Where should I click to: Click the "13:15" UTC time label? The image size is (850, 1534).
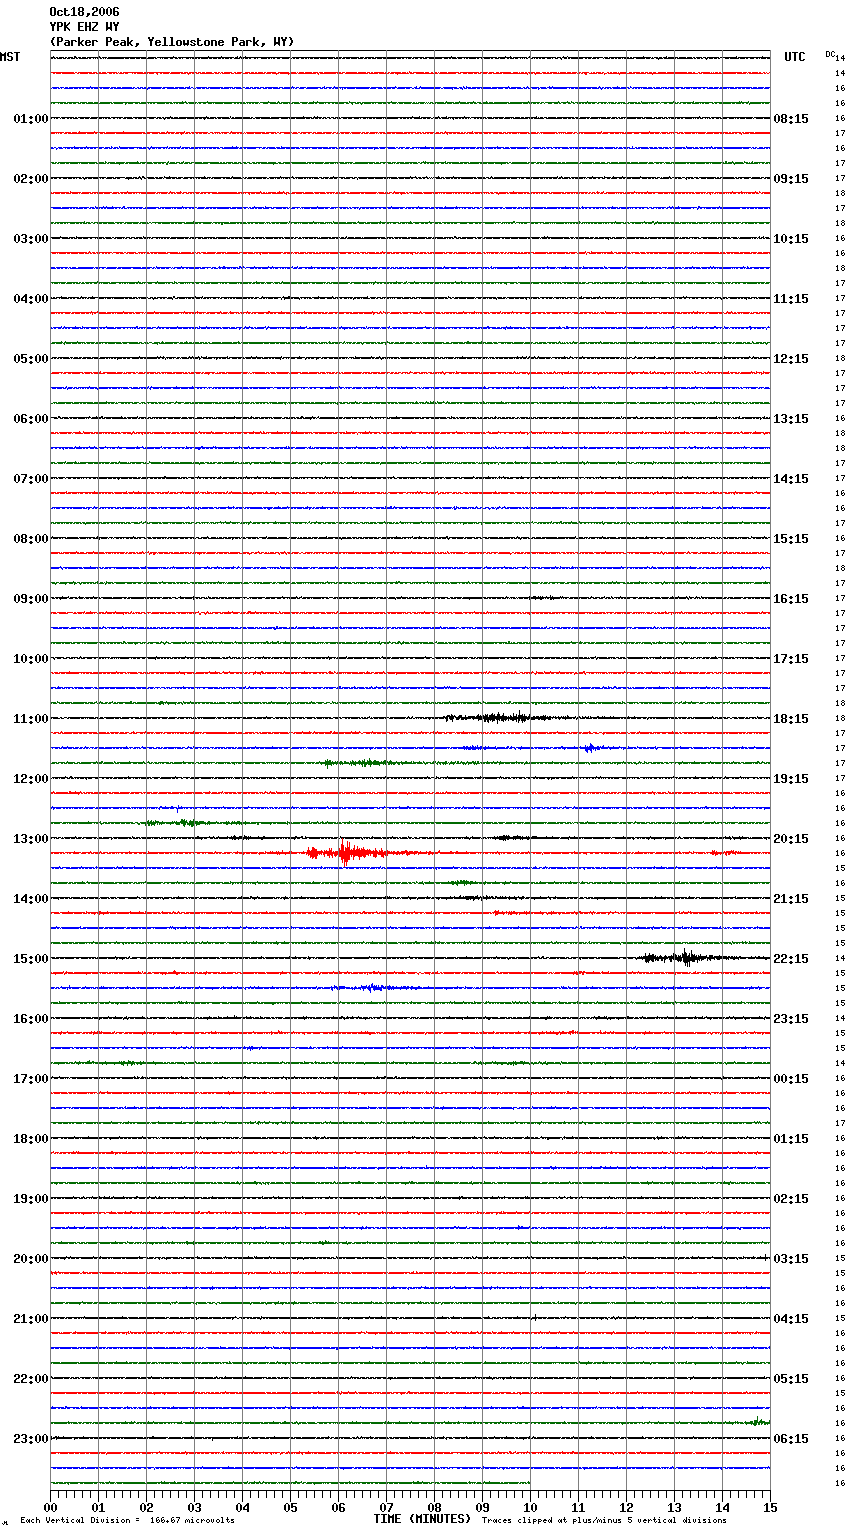(791, 419)
